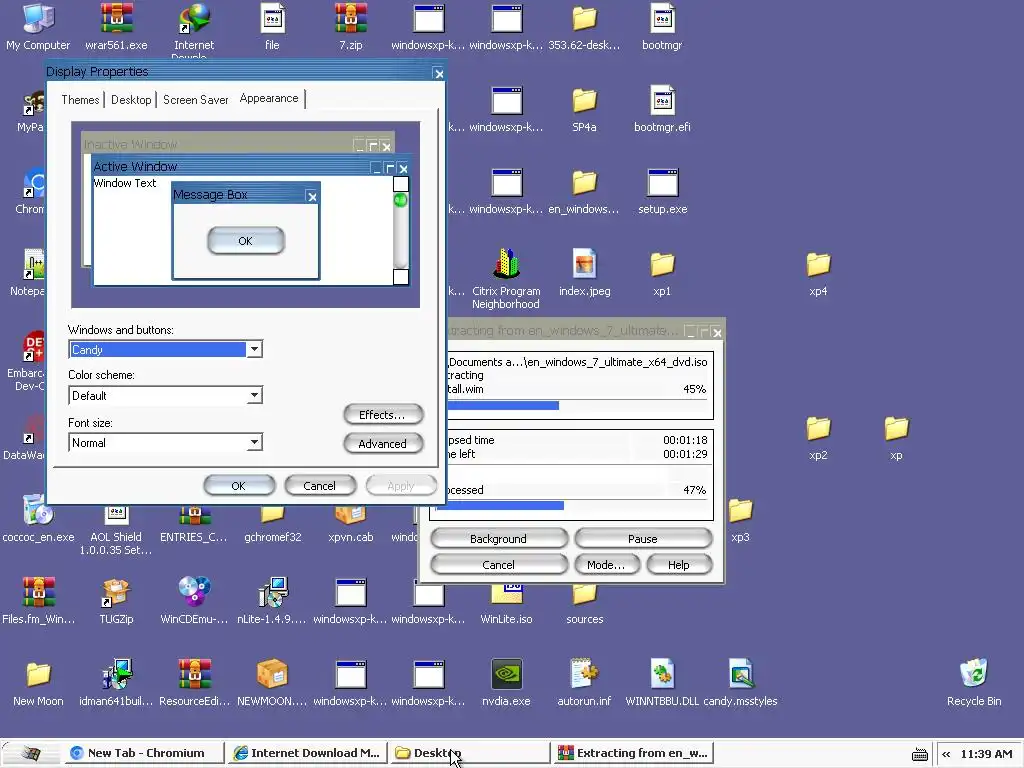Screen dimensions: 1024x768
Task: Open Help in the extraction window
Action: tap(679, 565)
